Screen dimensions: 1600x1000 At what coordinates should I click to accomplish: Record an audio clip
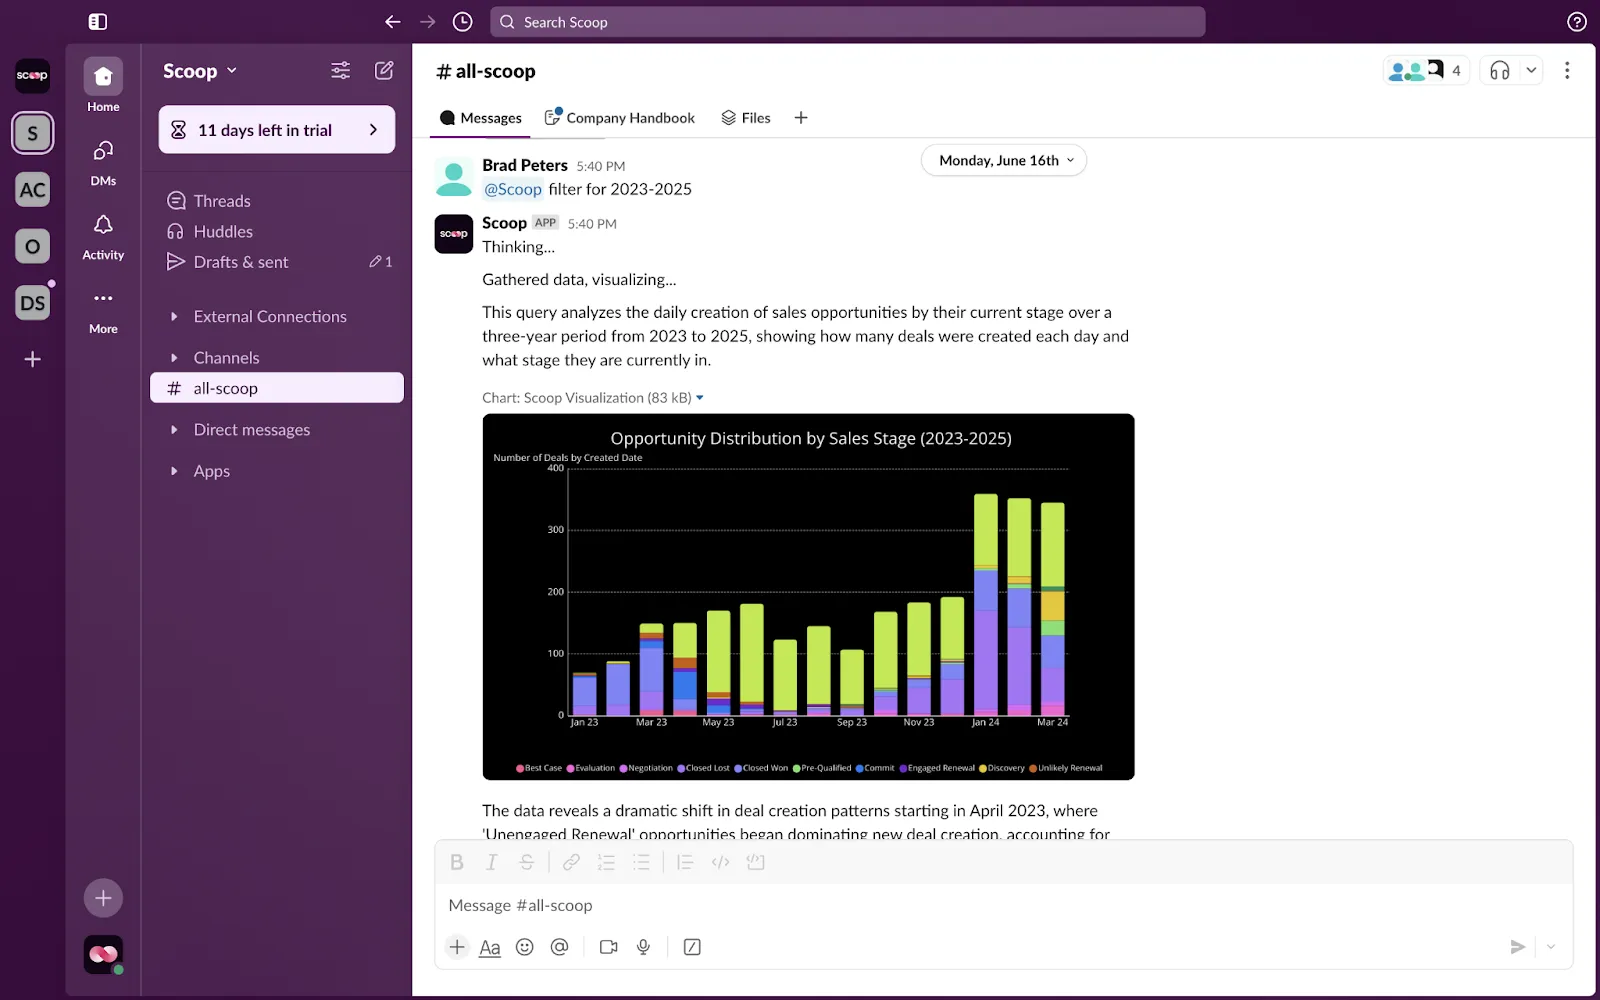tap(643, 947)
